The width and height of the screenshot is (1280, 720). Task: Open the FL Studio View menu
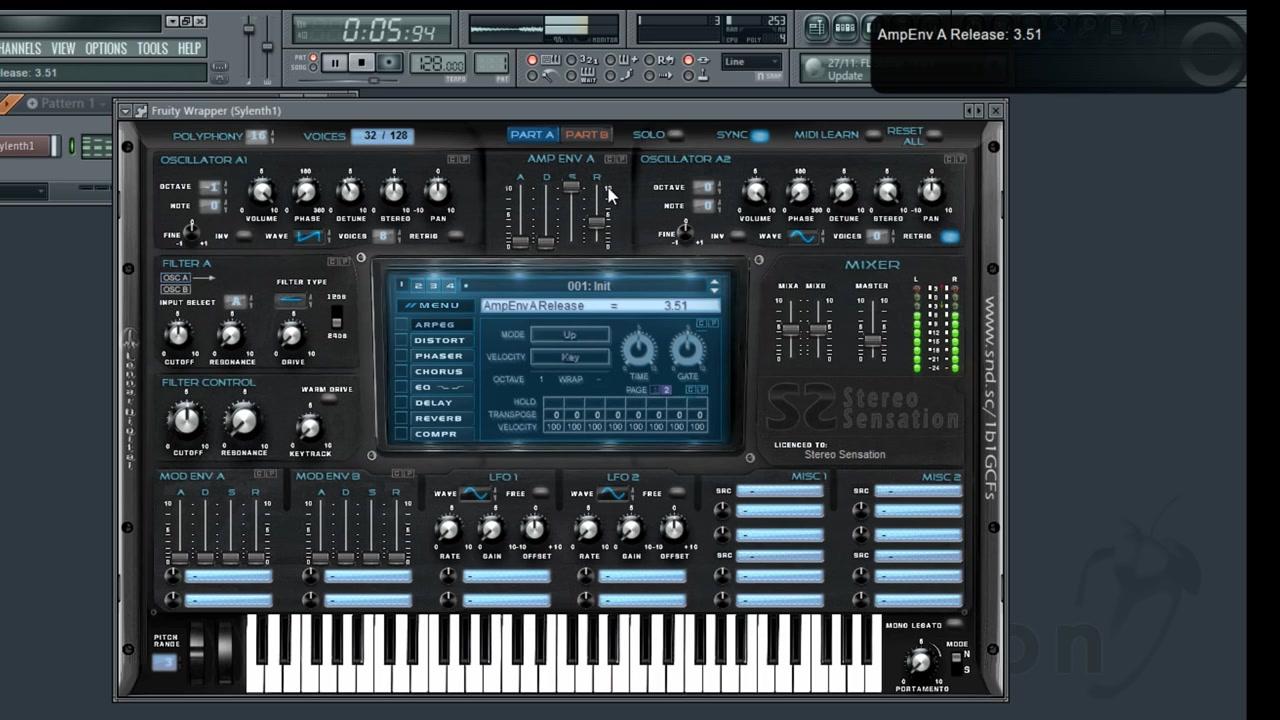tap(63, 48)
